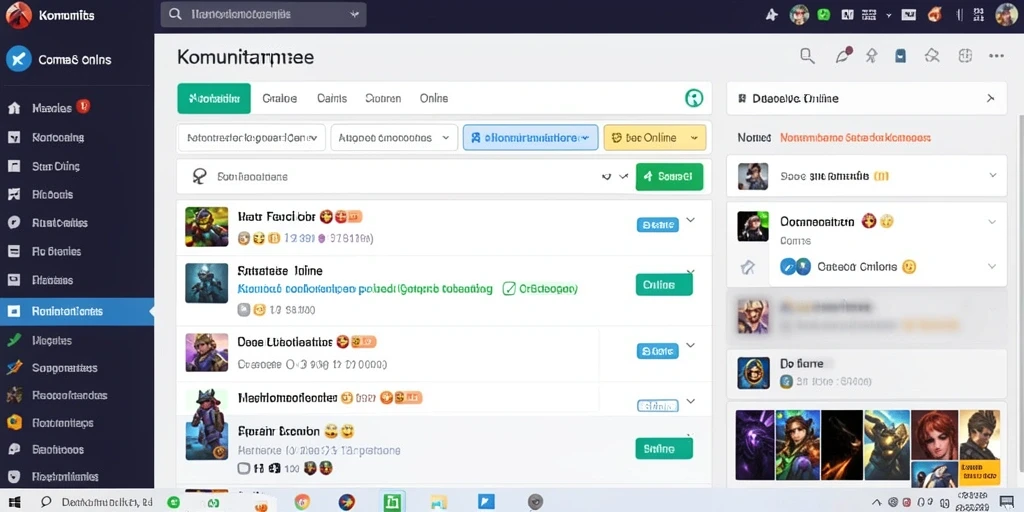Click green Onlne button in Sartateise row
The height and width of the screenshot is (512, 1024).
point(664,285)
